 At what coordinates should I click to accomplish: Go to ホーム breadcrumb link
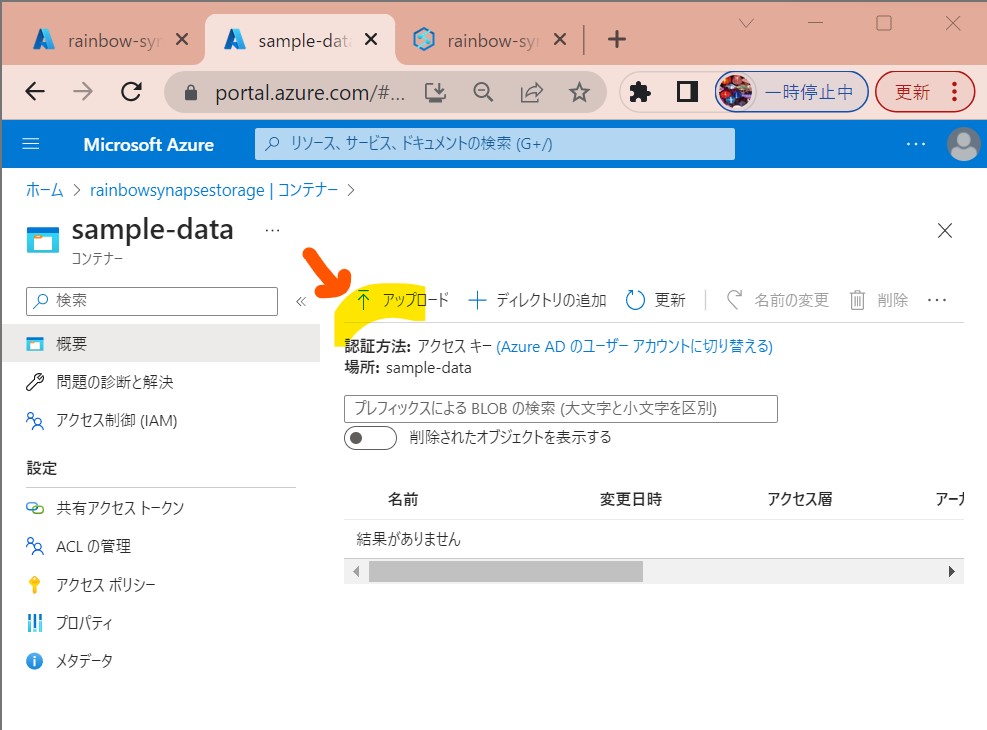coord(44,190)
